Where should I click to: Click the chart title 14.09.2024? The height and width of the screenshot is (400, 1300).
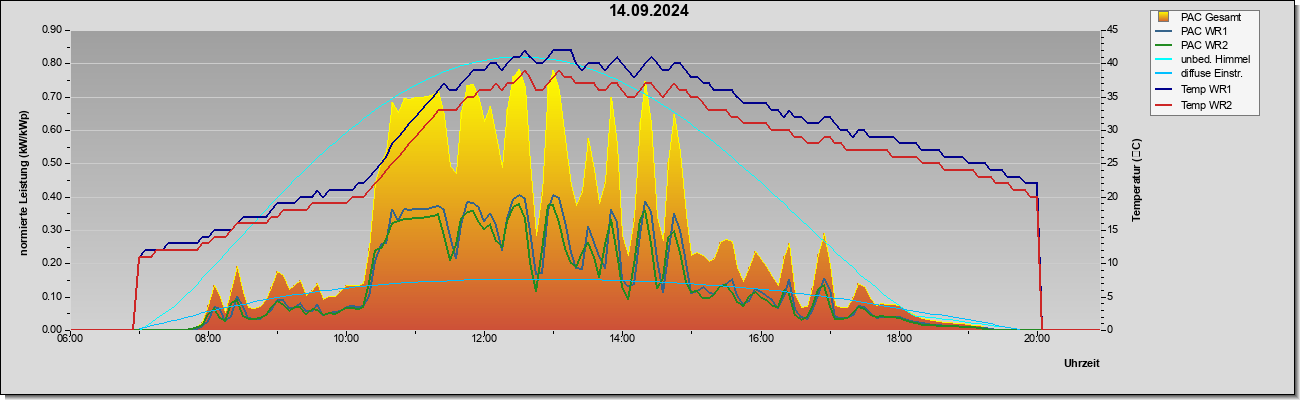tap(649, 11)
